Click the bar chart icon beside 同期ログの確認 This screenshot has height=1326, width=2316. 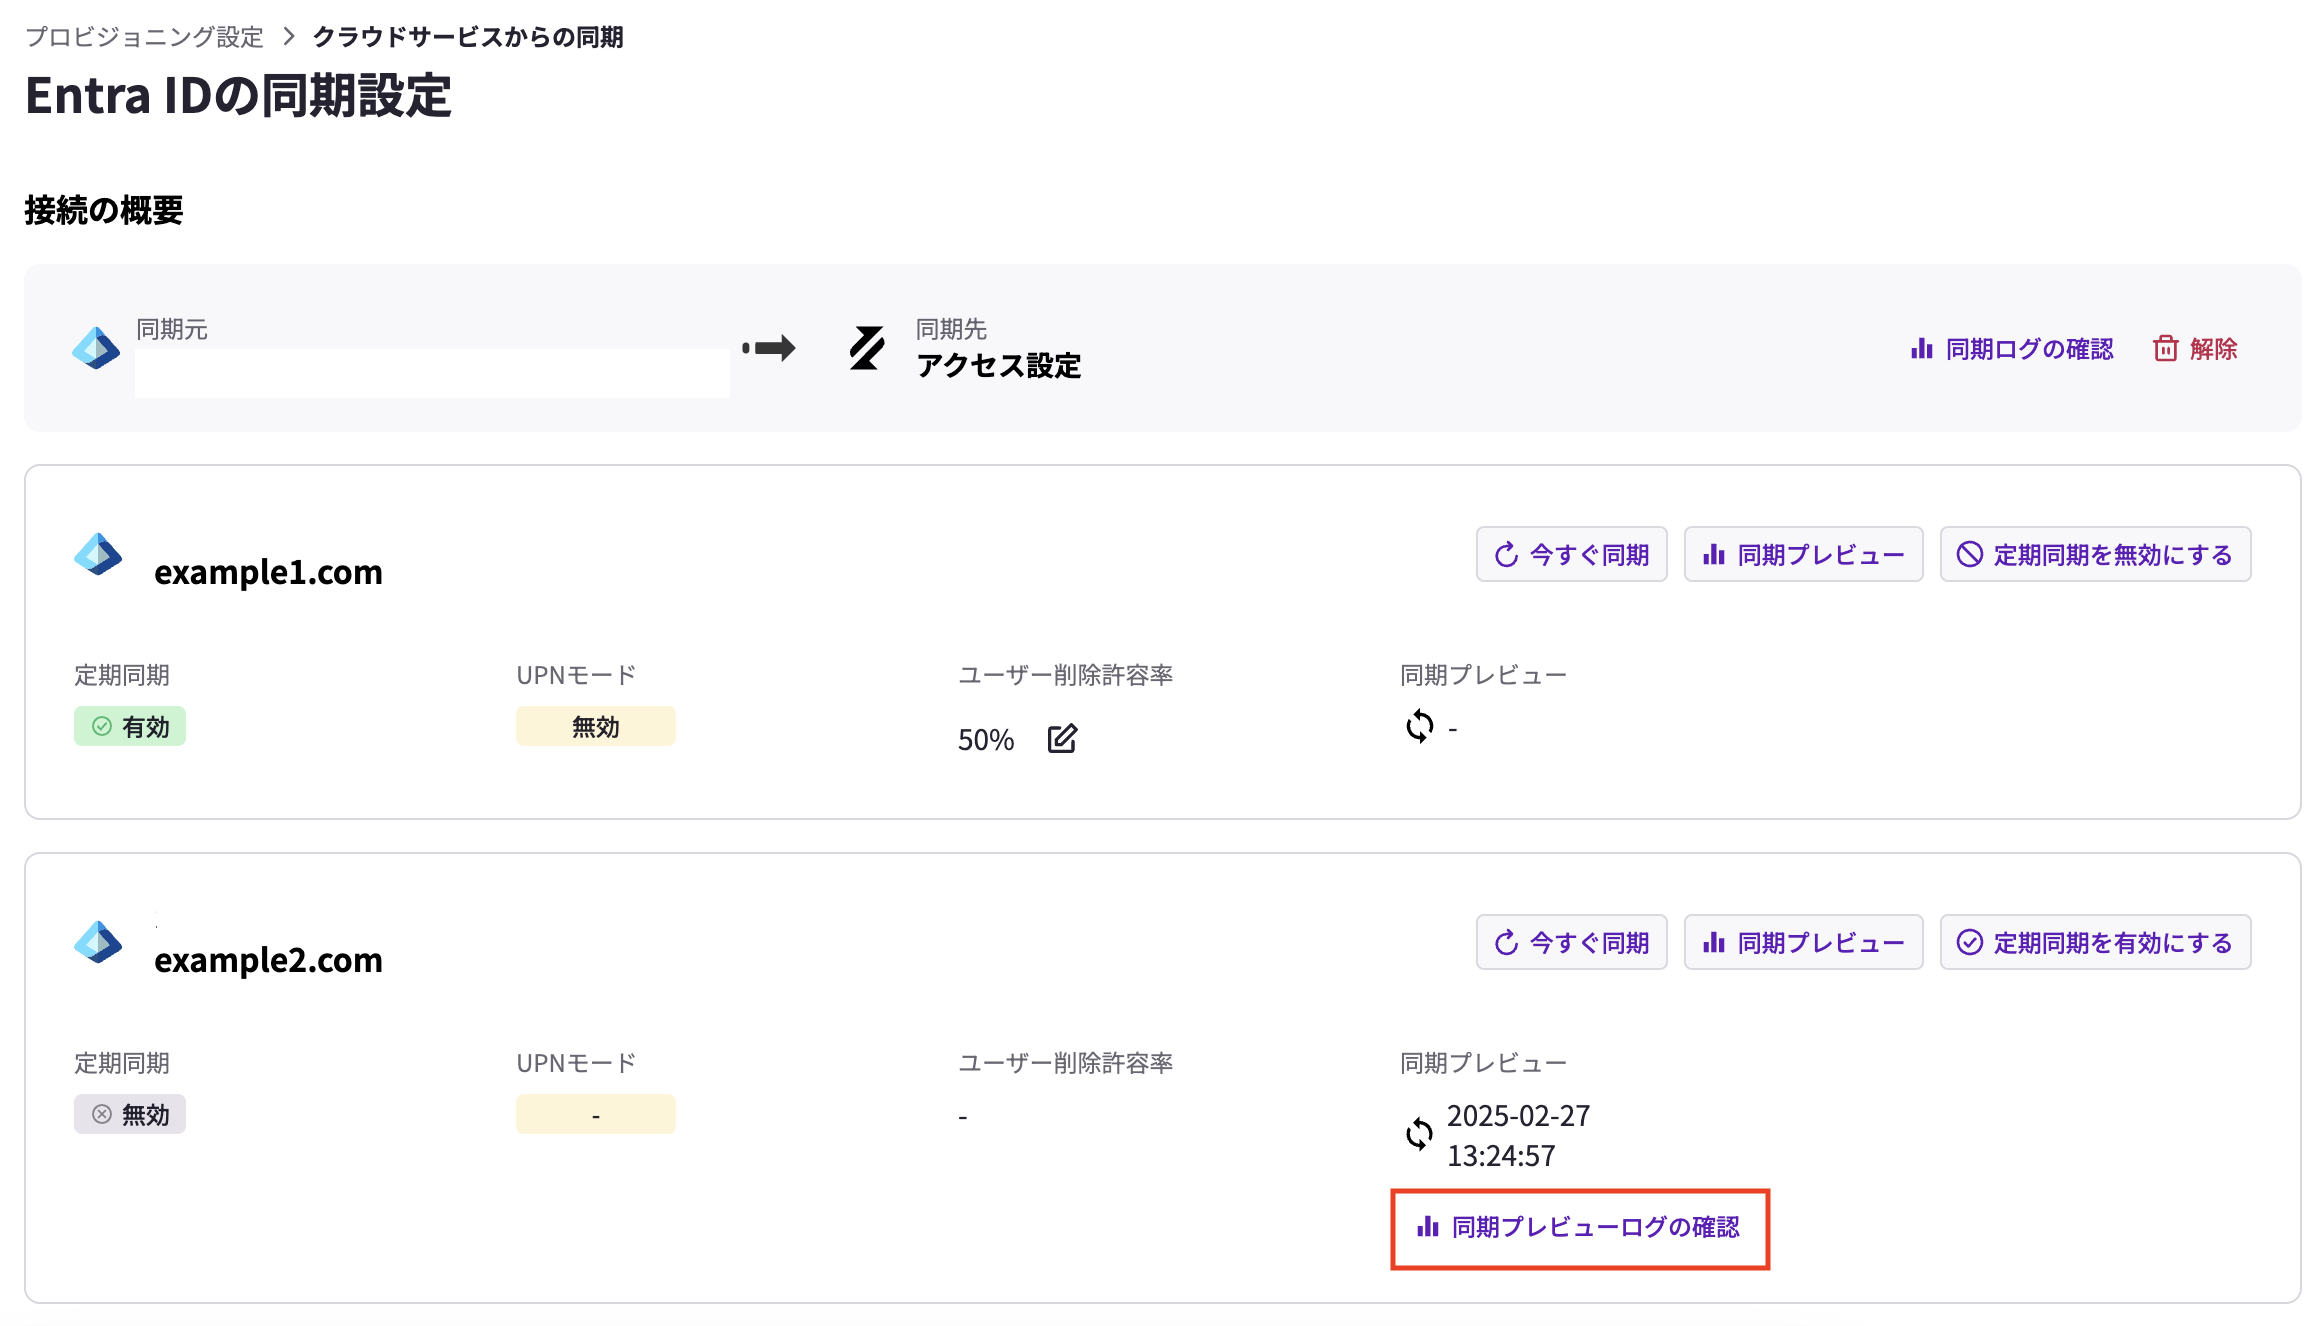[1921, 348]
